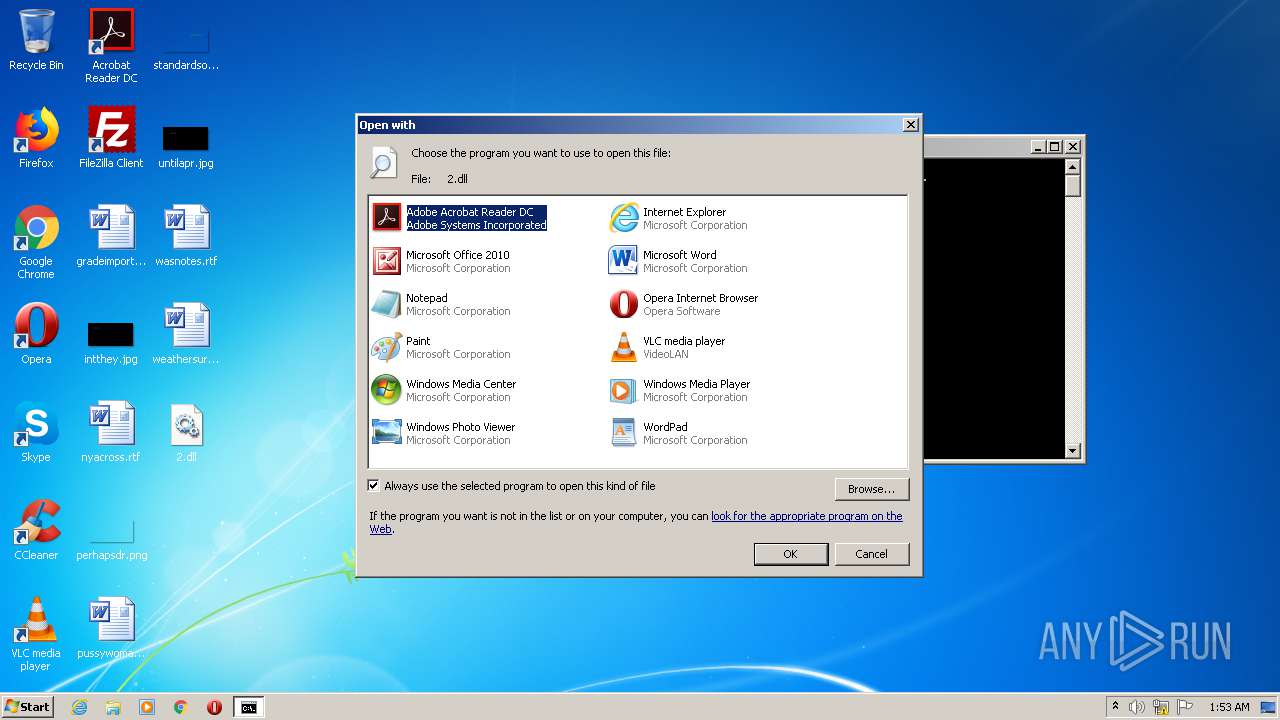This screenshot has width=1280, height=720.
Task: Confirm with the OK button
Action: [x=790, y=554]
